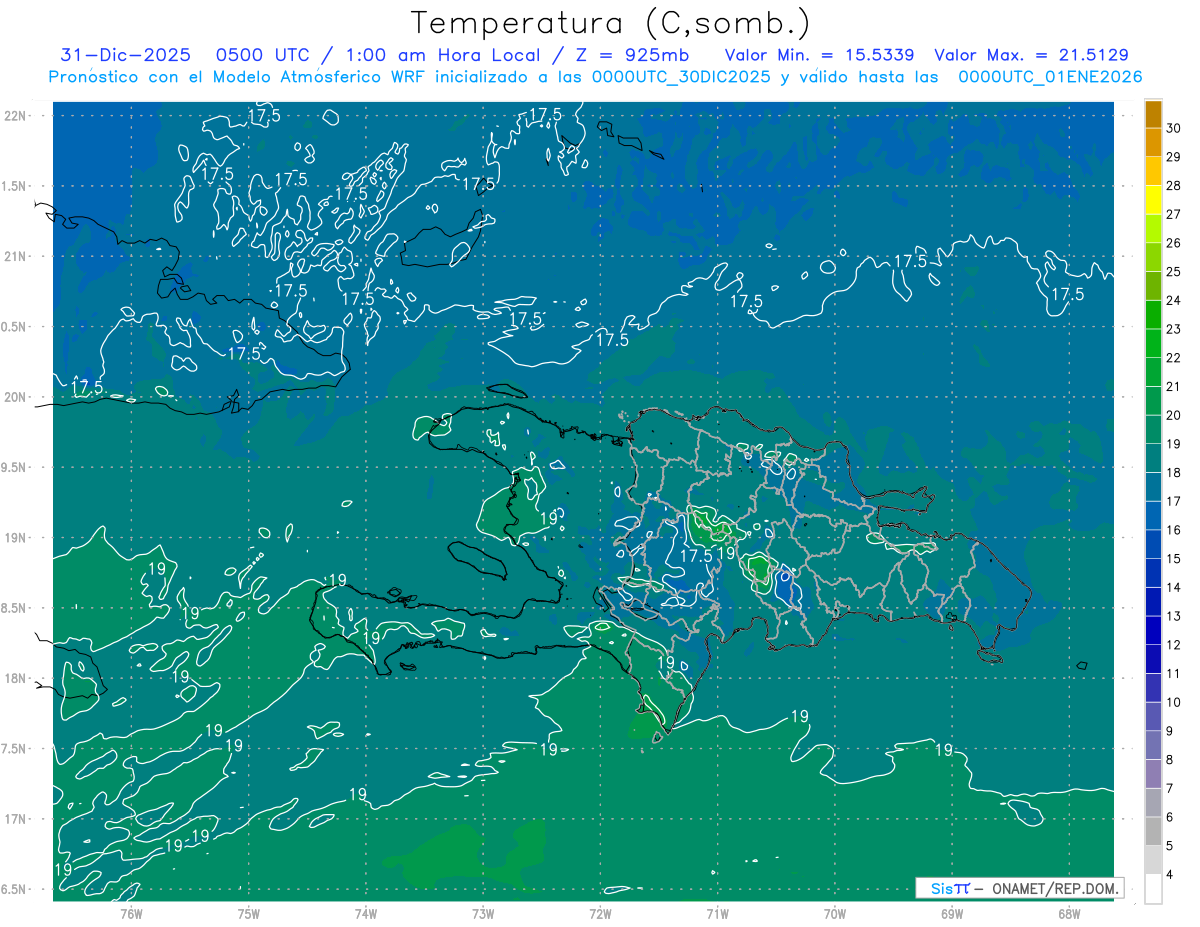This screenshot has height=927, width=1200.
Task: Click the colorbar label '27'
Action: pyautogui.click(x=1174, y=214)
